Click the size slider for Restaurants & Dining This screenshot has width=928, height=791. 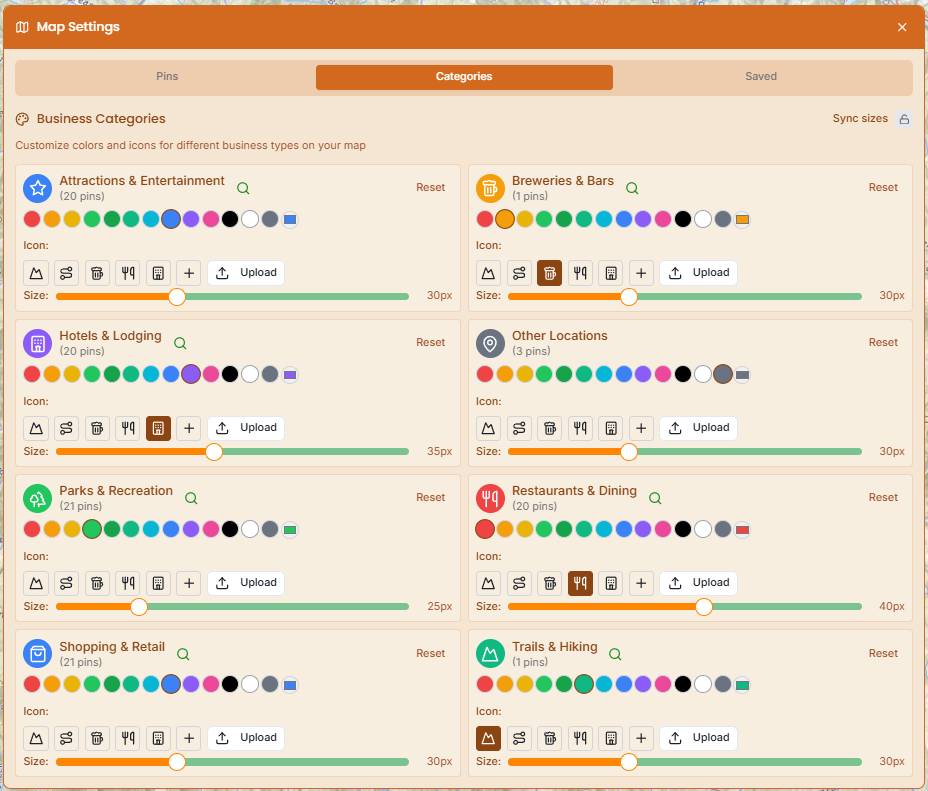click(703, 606)
